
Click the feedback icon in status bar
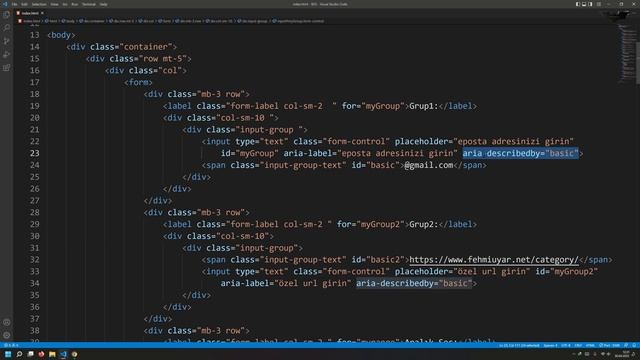(x=626, y=345)
